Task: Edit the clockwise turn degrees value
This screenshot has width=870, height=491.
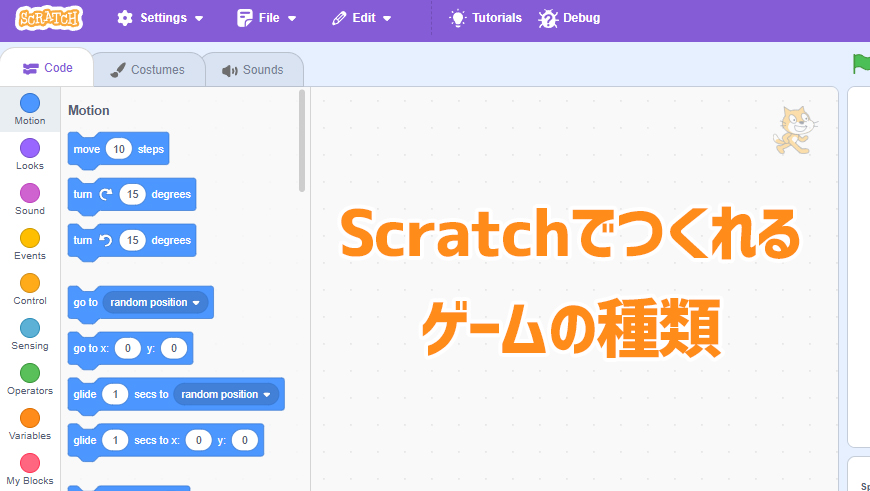Action: pos(132,195)
